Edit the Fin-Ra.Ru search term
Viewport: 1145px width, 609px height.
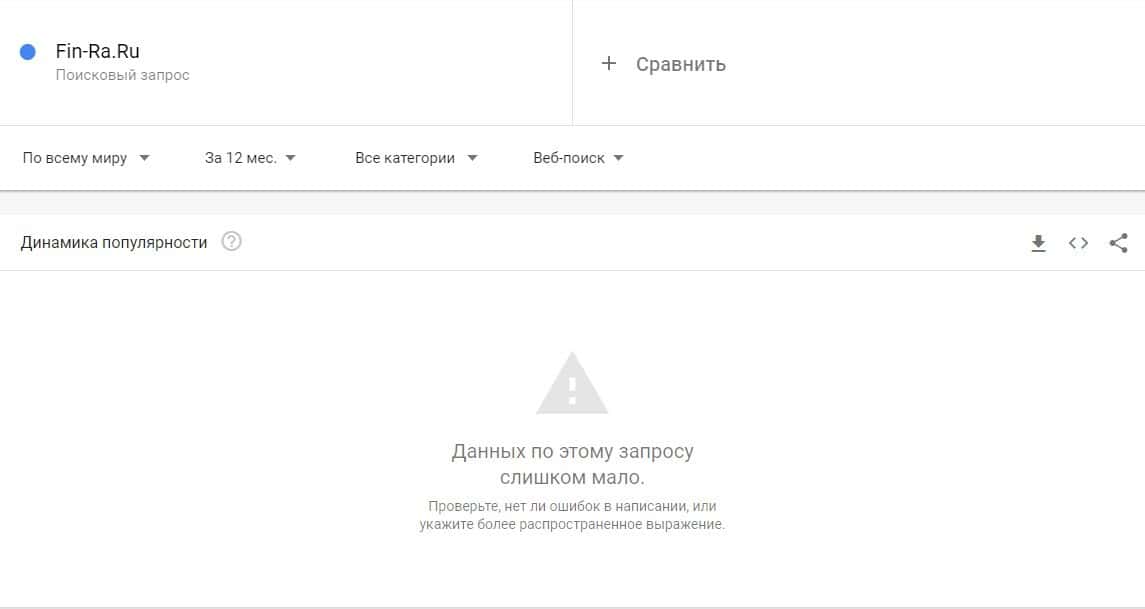[x=97, y=51]
